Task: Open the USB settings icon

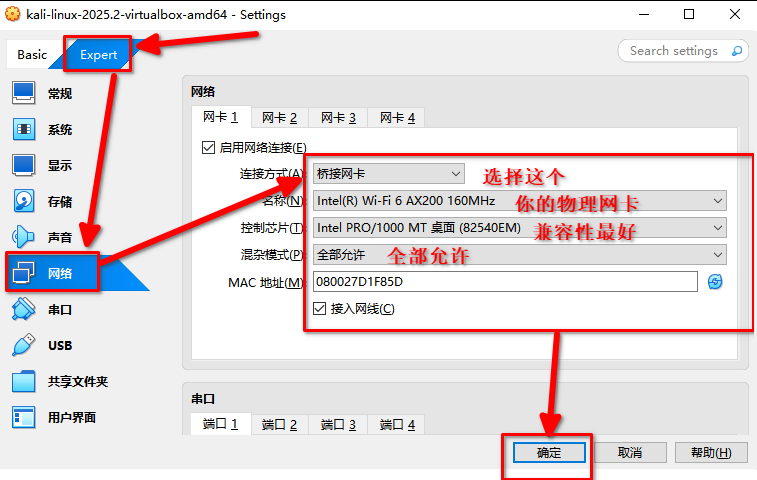Action: (x=24, y=346)
